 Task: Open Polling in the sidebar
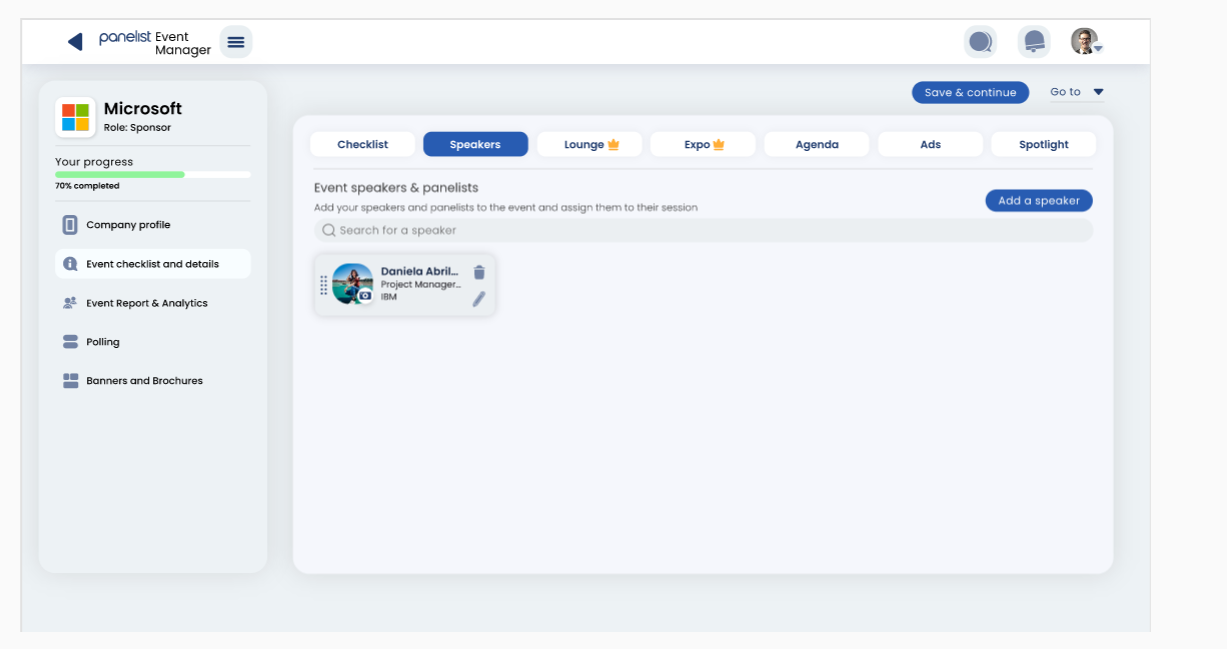[153, 342]
